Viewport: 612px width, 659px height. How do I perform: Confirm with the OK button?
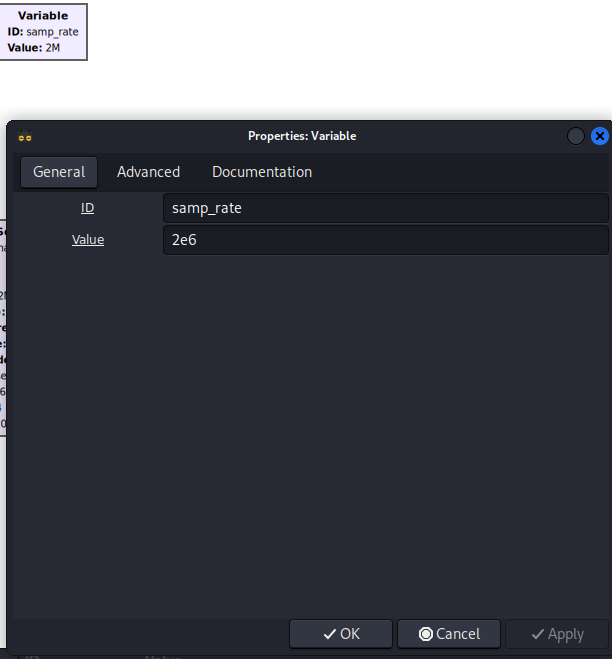(x=341, y=634)
